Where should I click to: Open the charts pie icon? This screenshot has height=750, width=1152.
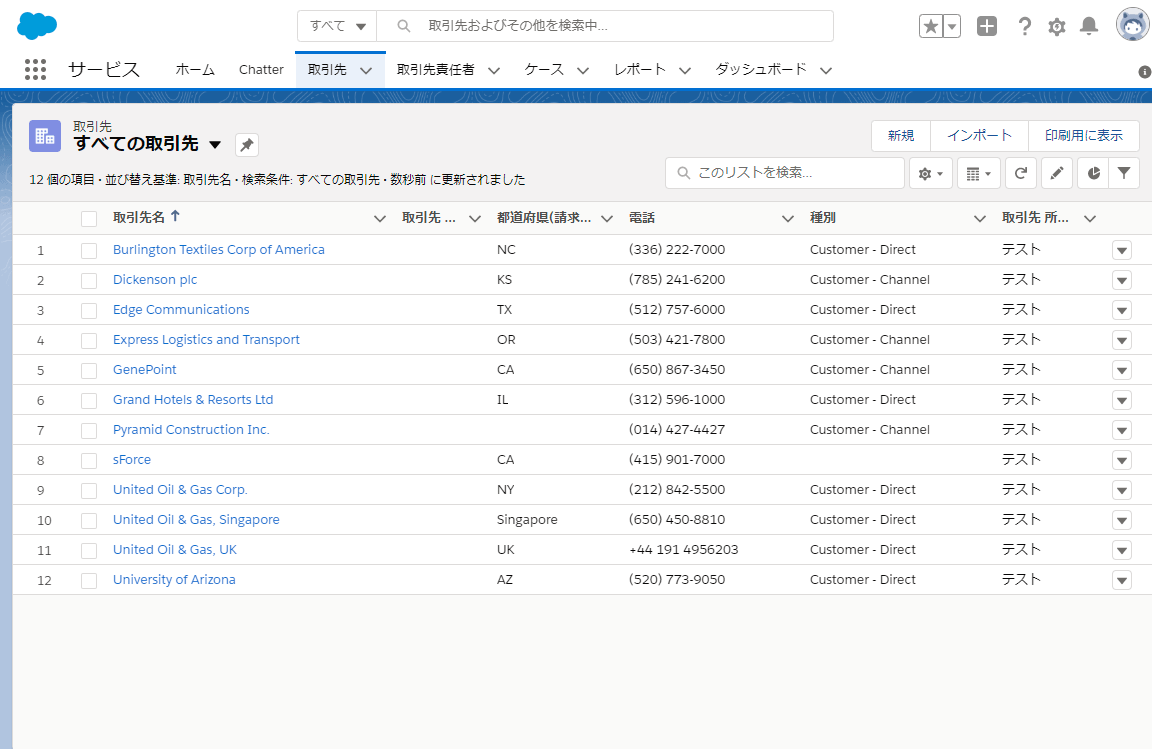[x=1093, y=173]
